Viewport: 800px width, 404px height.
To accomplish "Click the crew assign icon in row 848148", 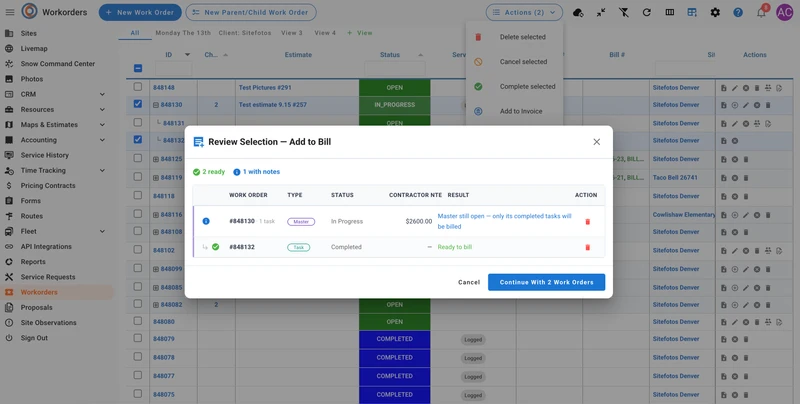I will 768,88.
